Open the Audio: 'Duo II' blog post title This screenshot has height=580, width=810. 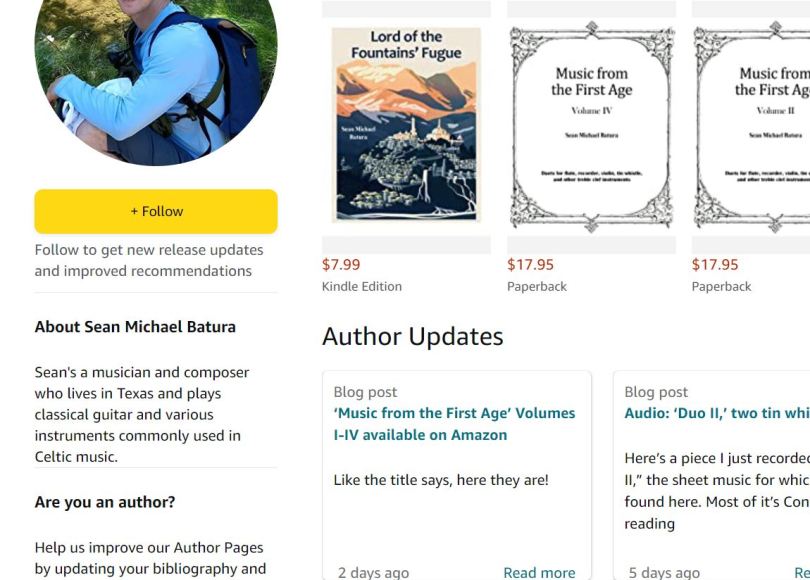(716, 413)
